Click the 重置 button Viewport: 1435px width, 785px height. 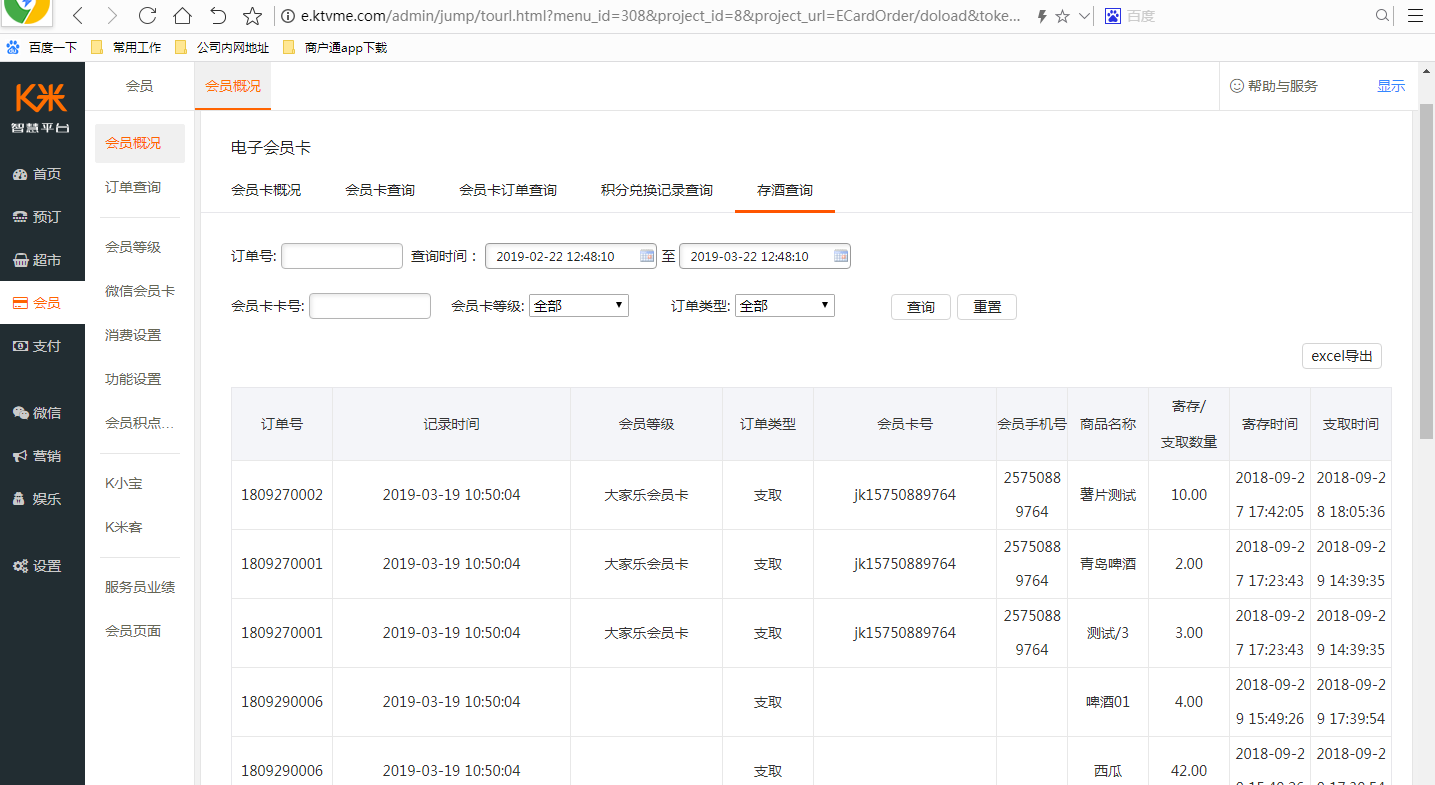coord(987,307)
